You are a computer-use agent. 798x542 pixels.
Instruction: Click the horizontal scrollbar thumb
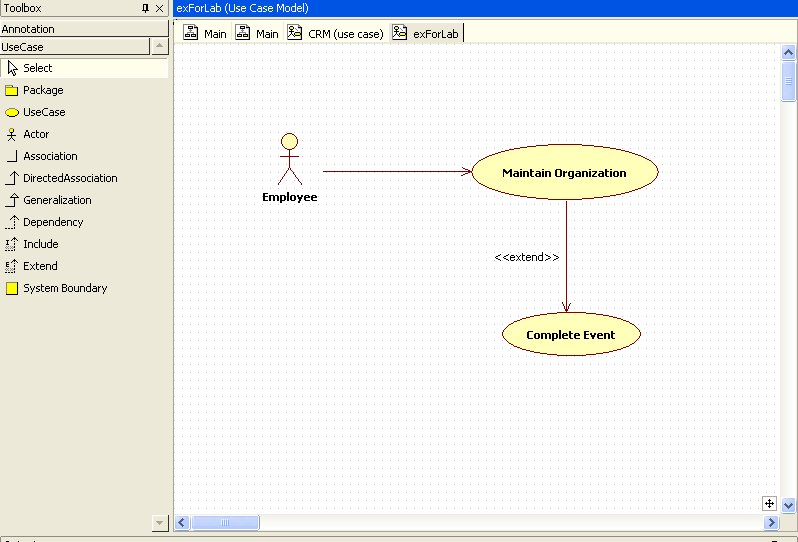(x=225, y=523)
